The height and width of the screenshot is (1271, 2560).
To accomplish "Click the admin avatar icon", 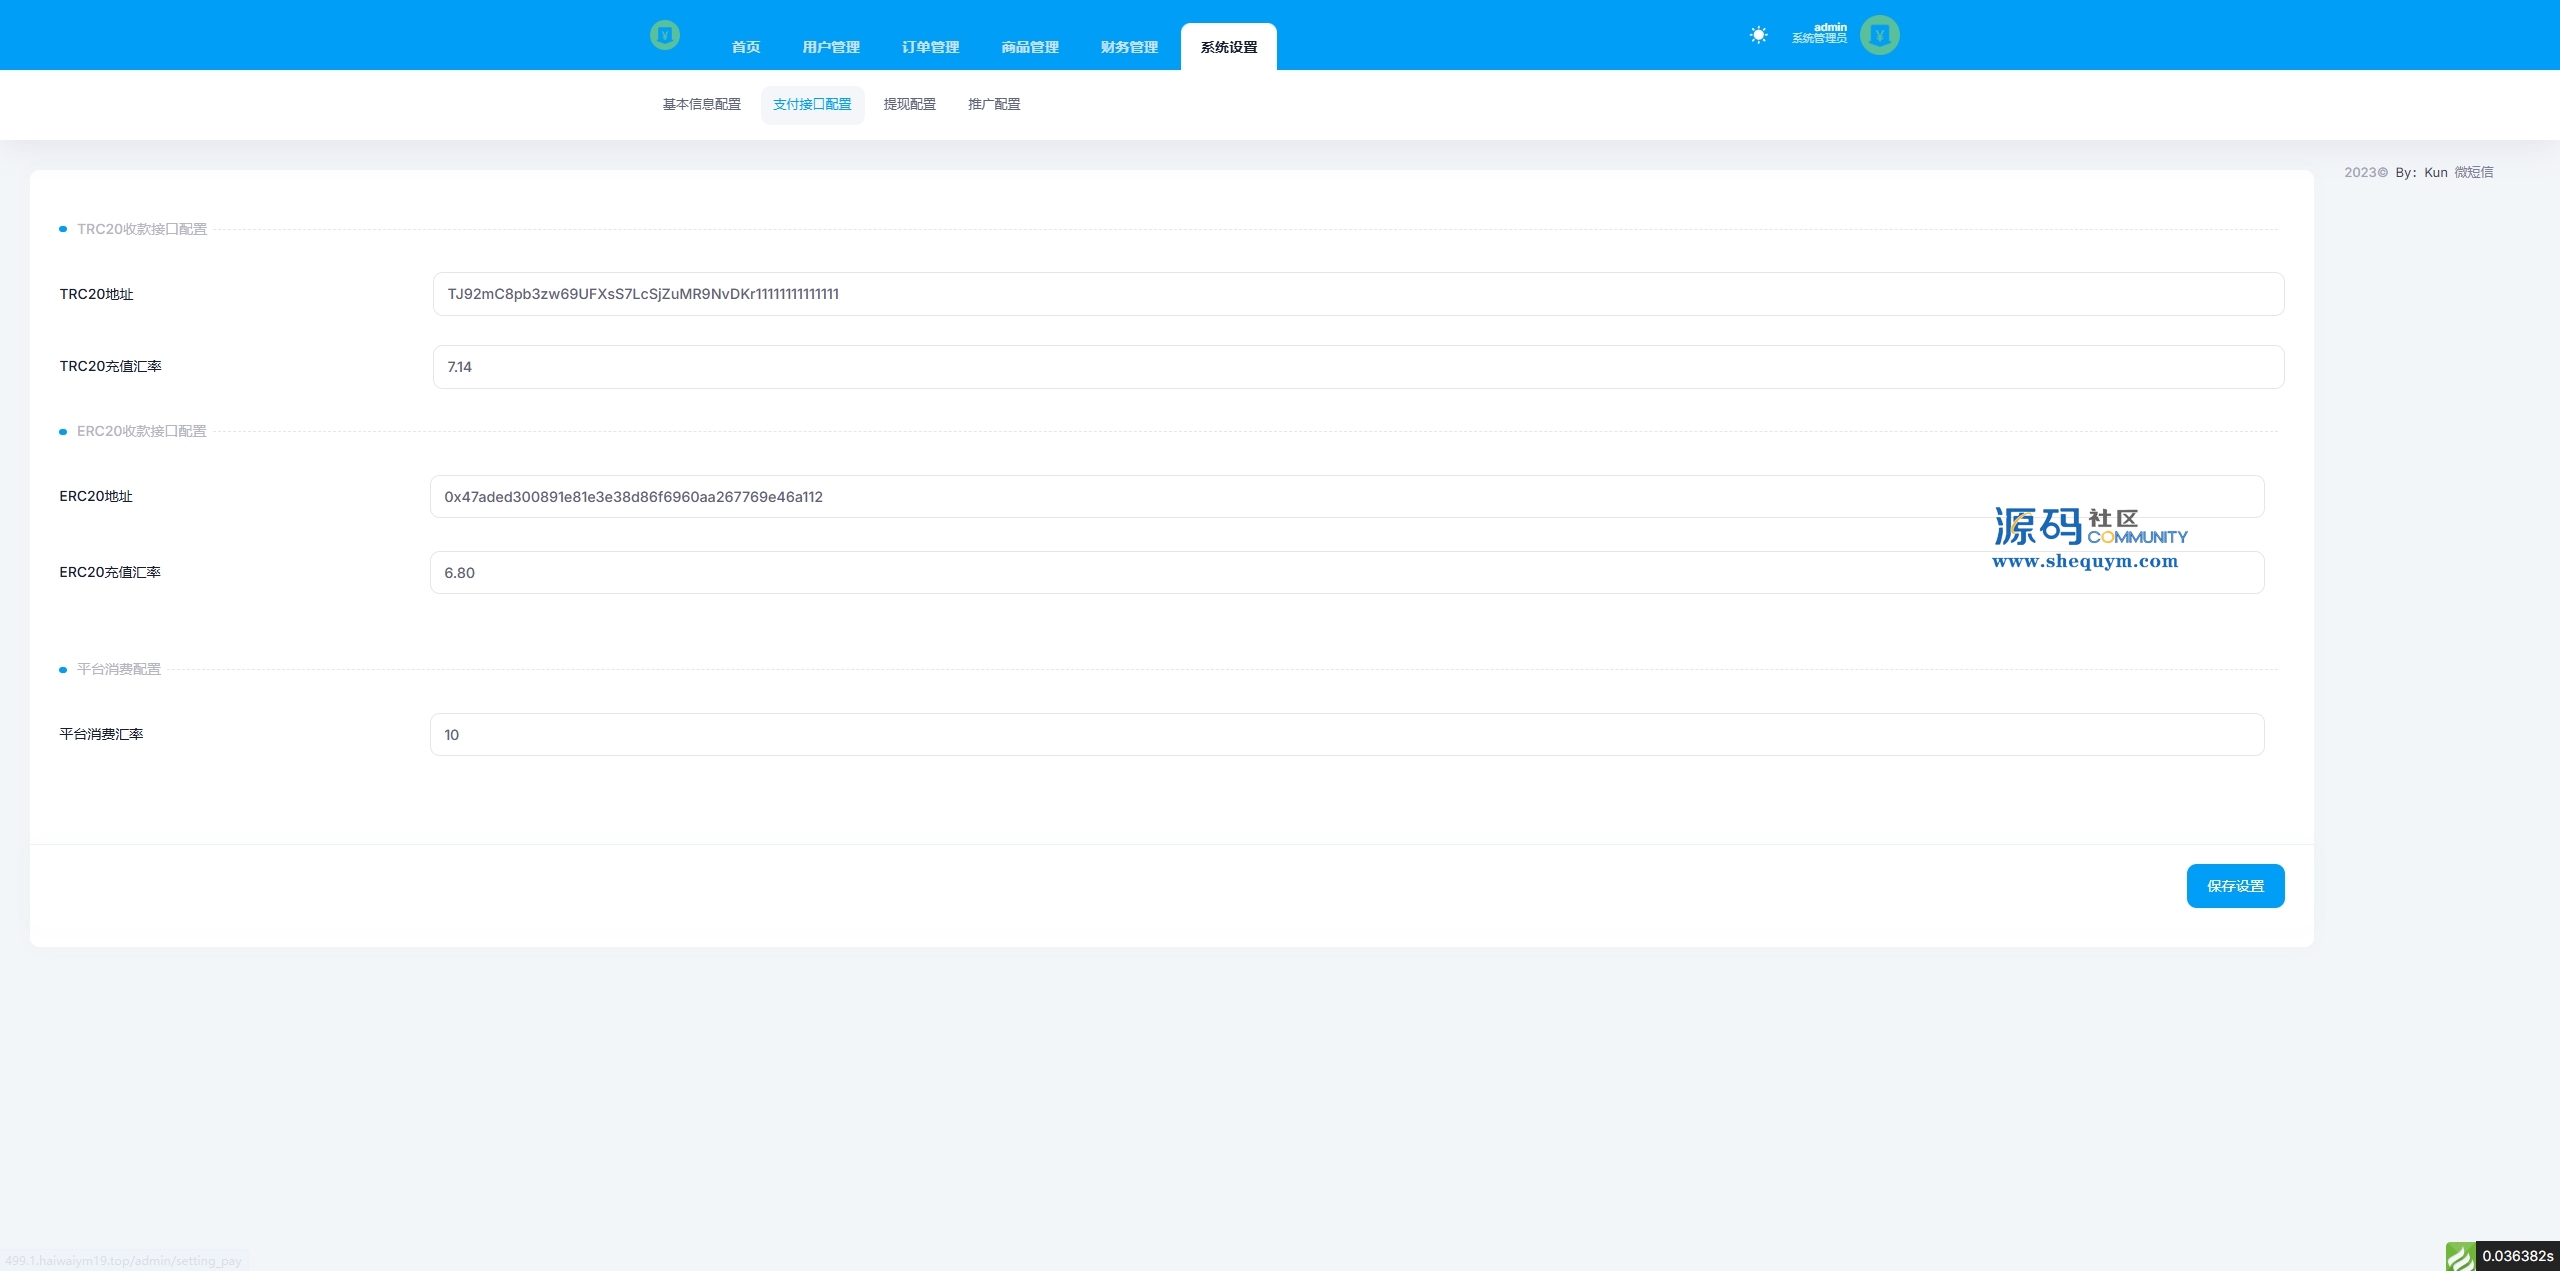I will (1879, 35).
